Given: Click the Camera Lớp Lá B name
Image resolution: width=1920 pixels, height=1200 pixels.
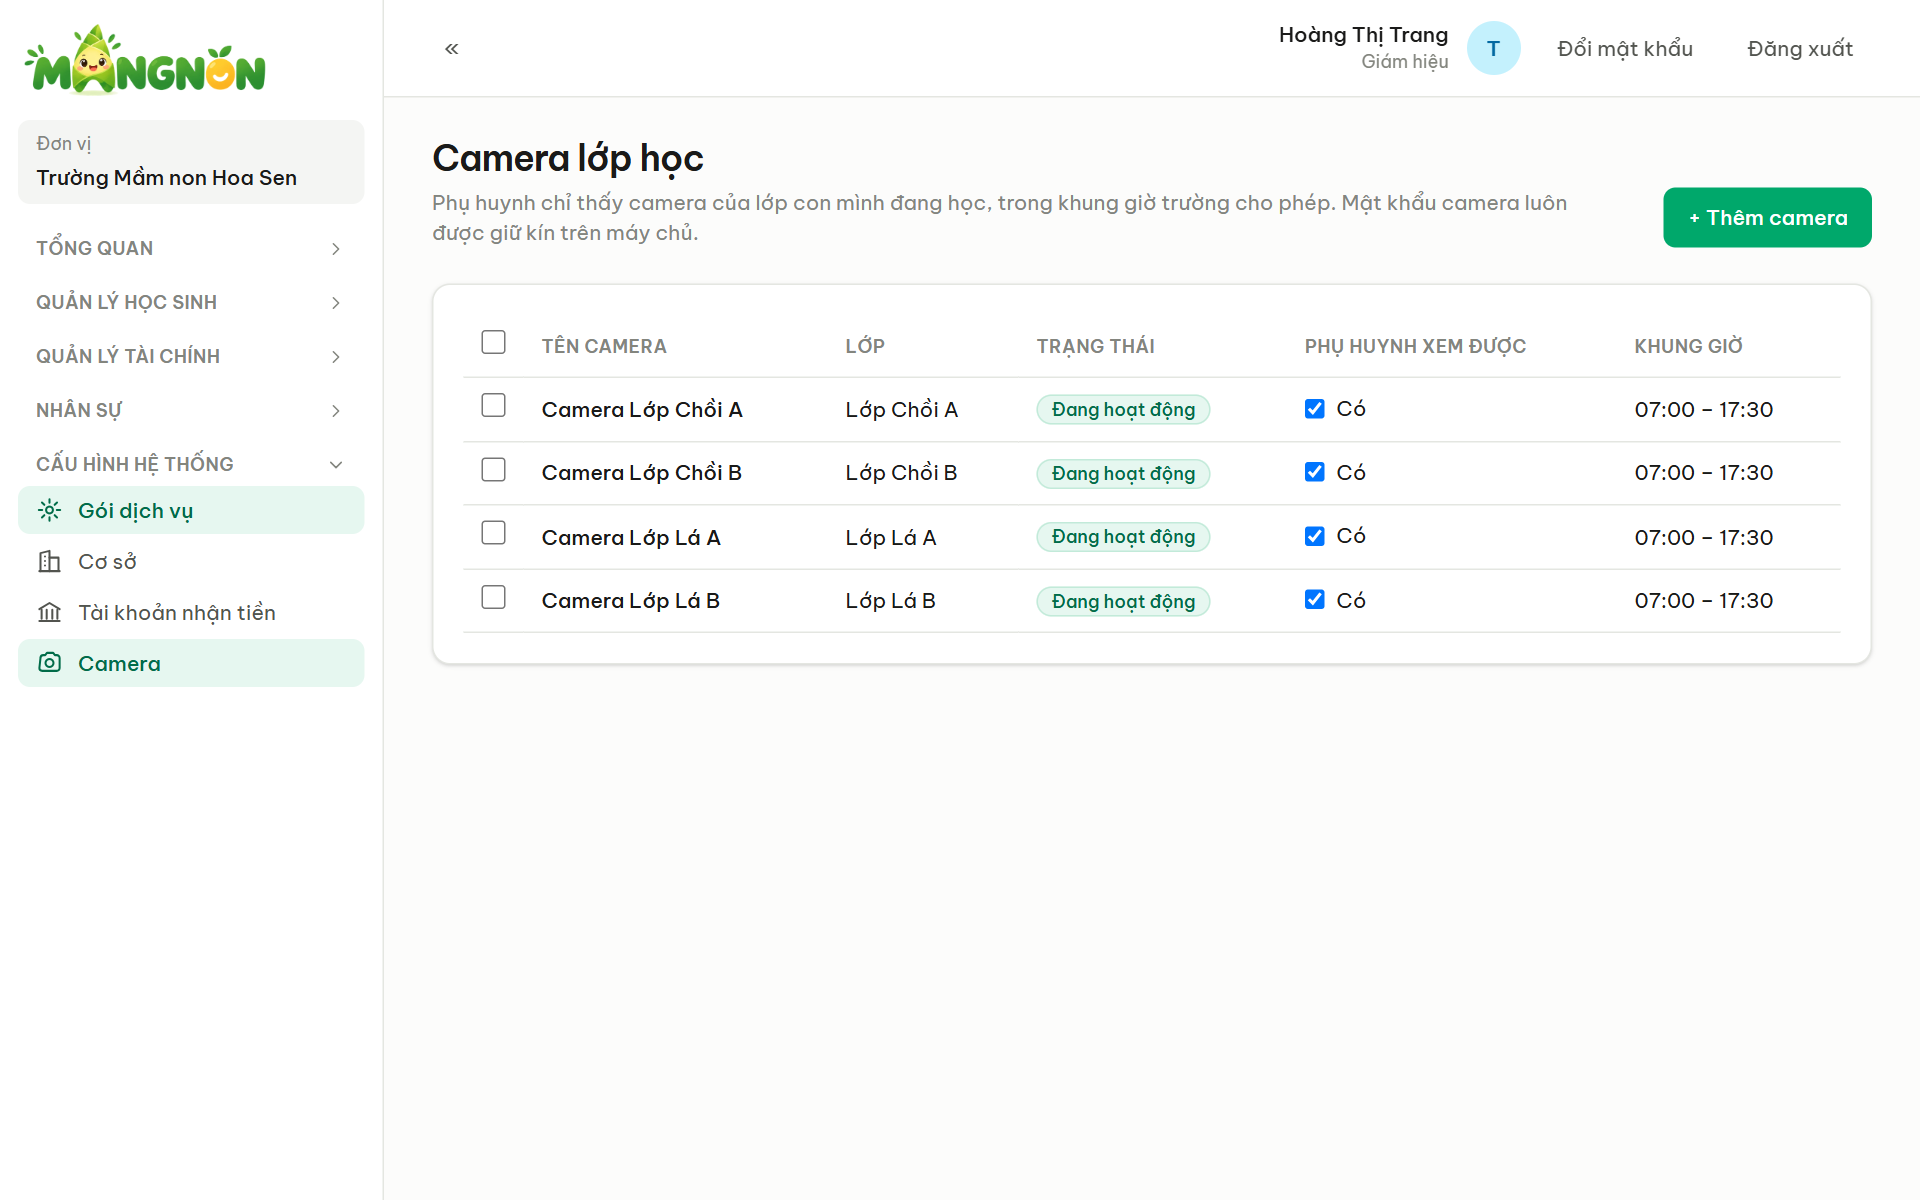Looking at the screenshot, I should 631,600.
